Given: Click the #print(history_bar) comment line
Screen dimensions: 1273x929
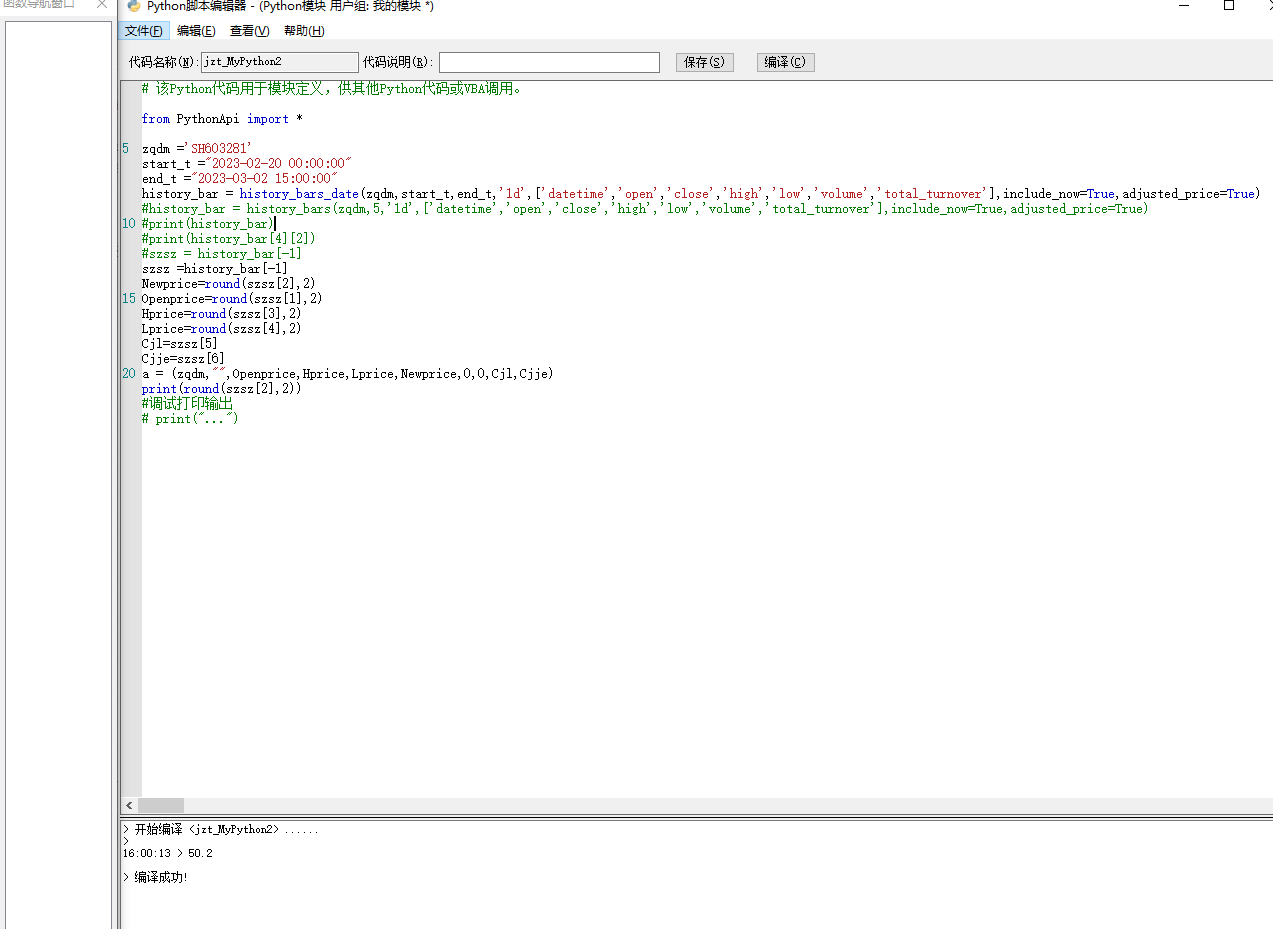Looking at the screenshot, I should point(207,224).
